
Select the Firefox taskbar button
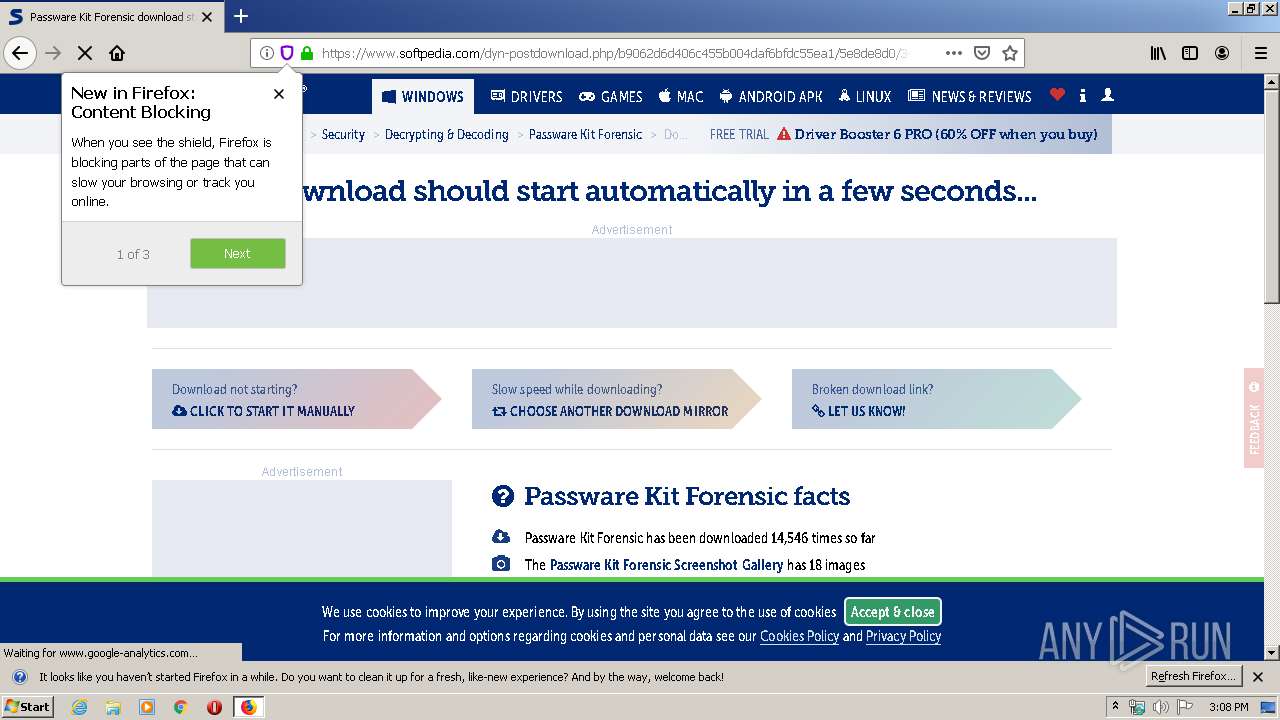click(249, 707)
